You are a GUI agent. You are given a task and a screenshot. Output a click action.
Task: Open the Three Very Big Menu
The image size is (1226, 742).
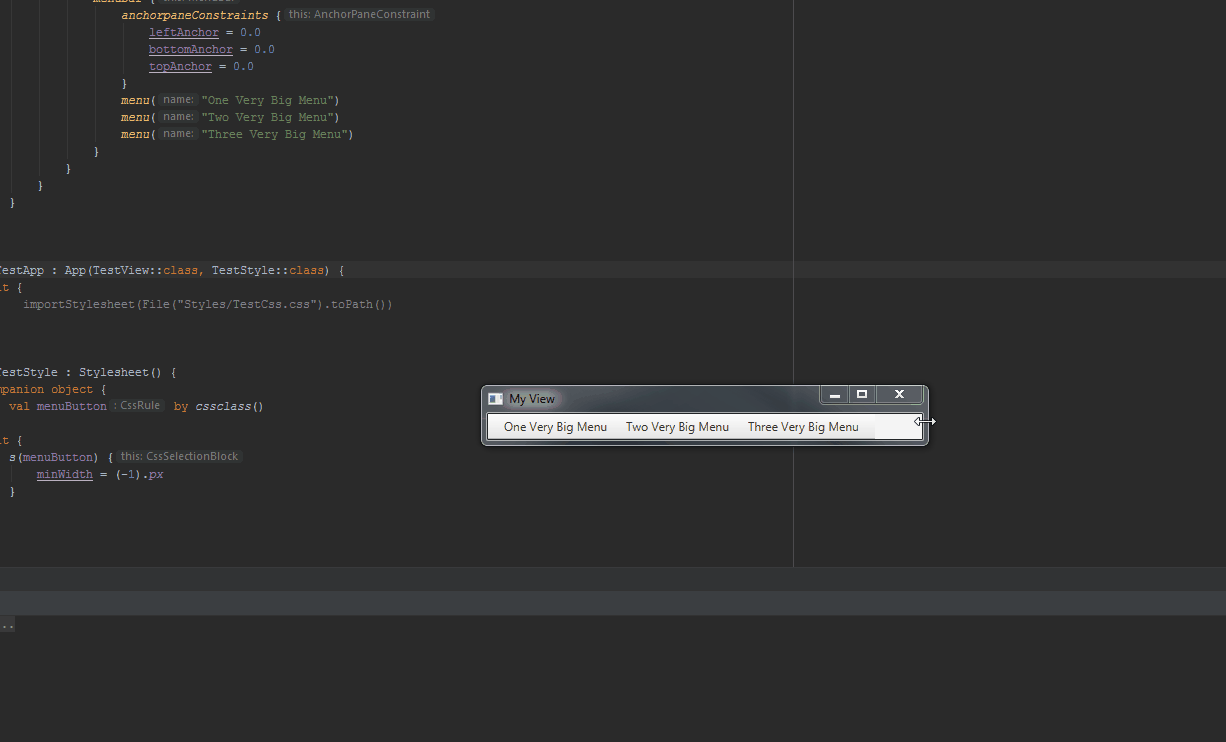coord(803,427)
